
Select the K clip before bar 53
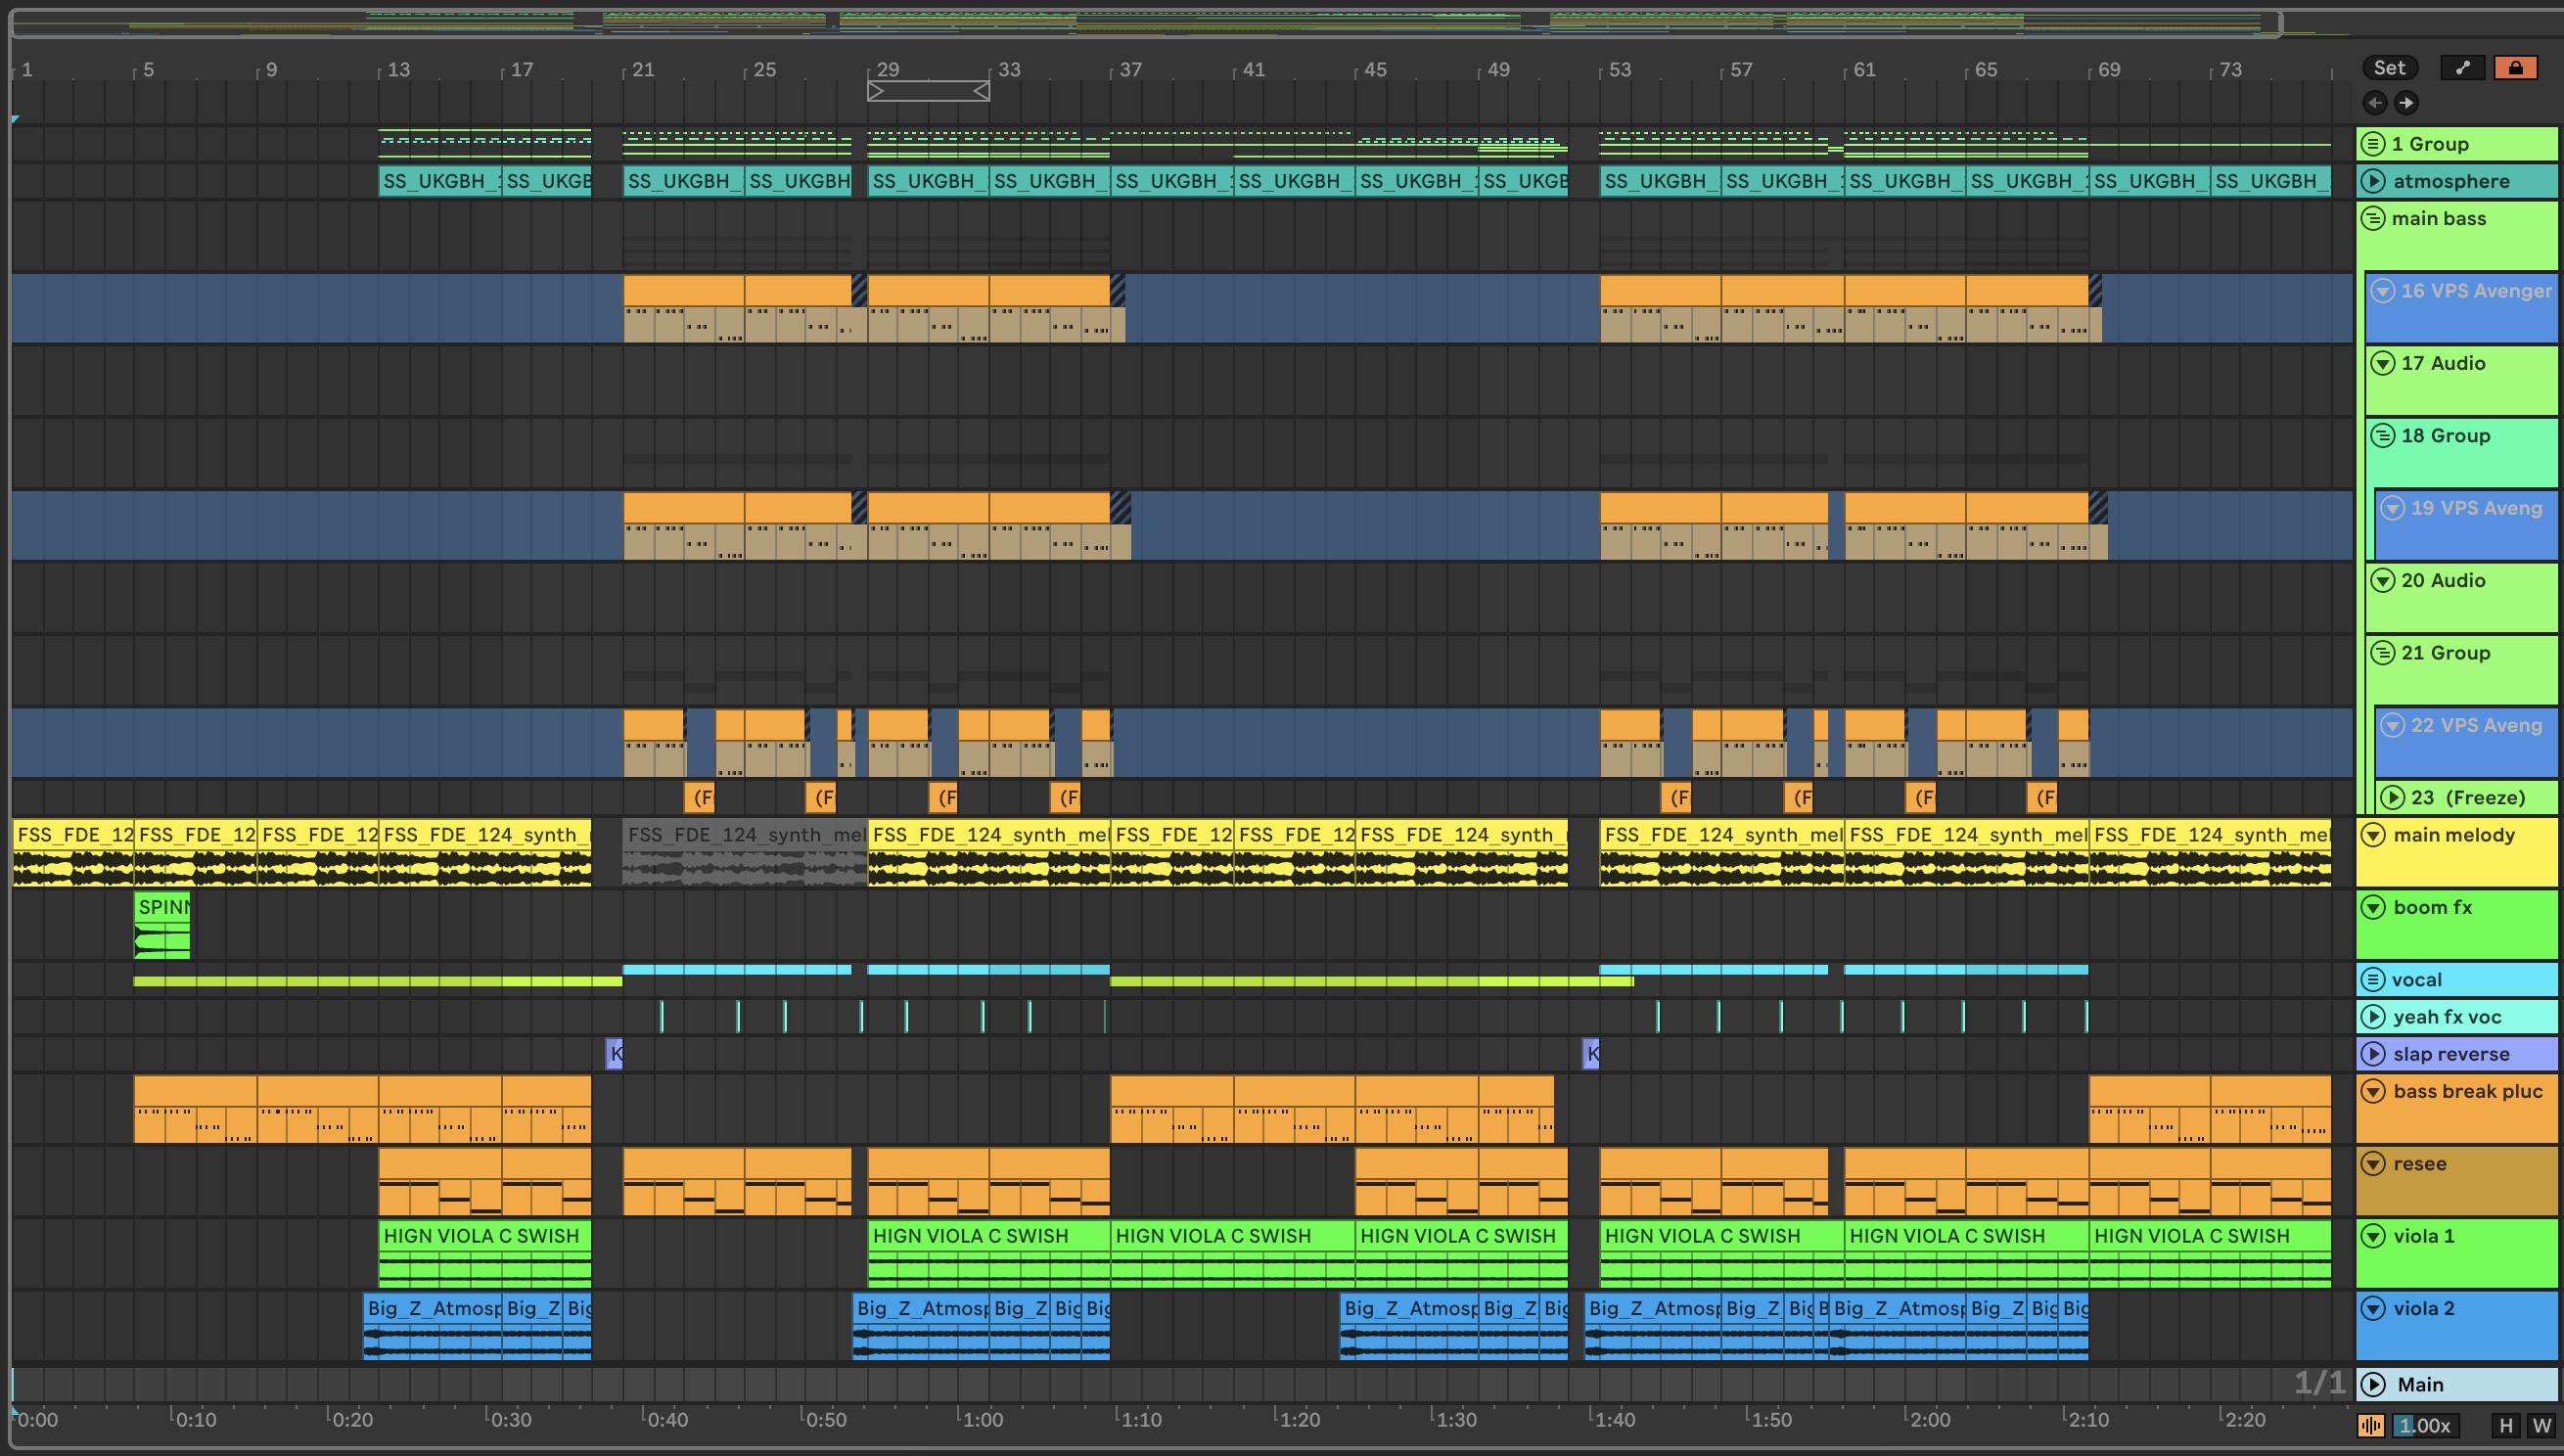coord(1591,1053)
